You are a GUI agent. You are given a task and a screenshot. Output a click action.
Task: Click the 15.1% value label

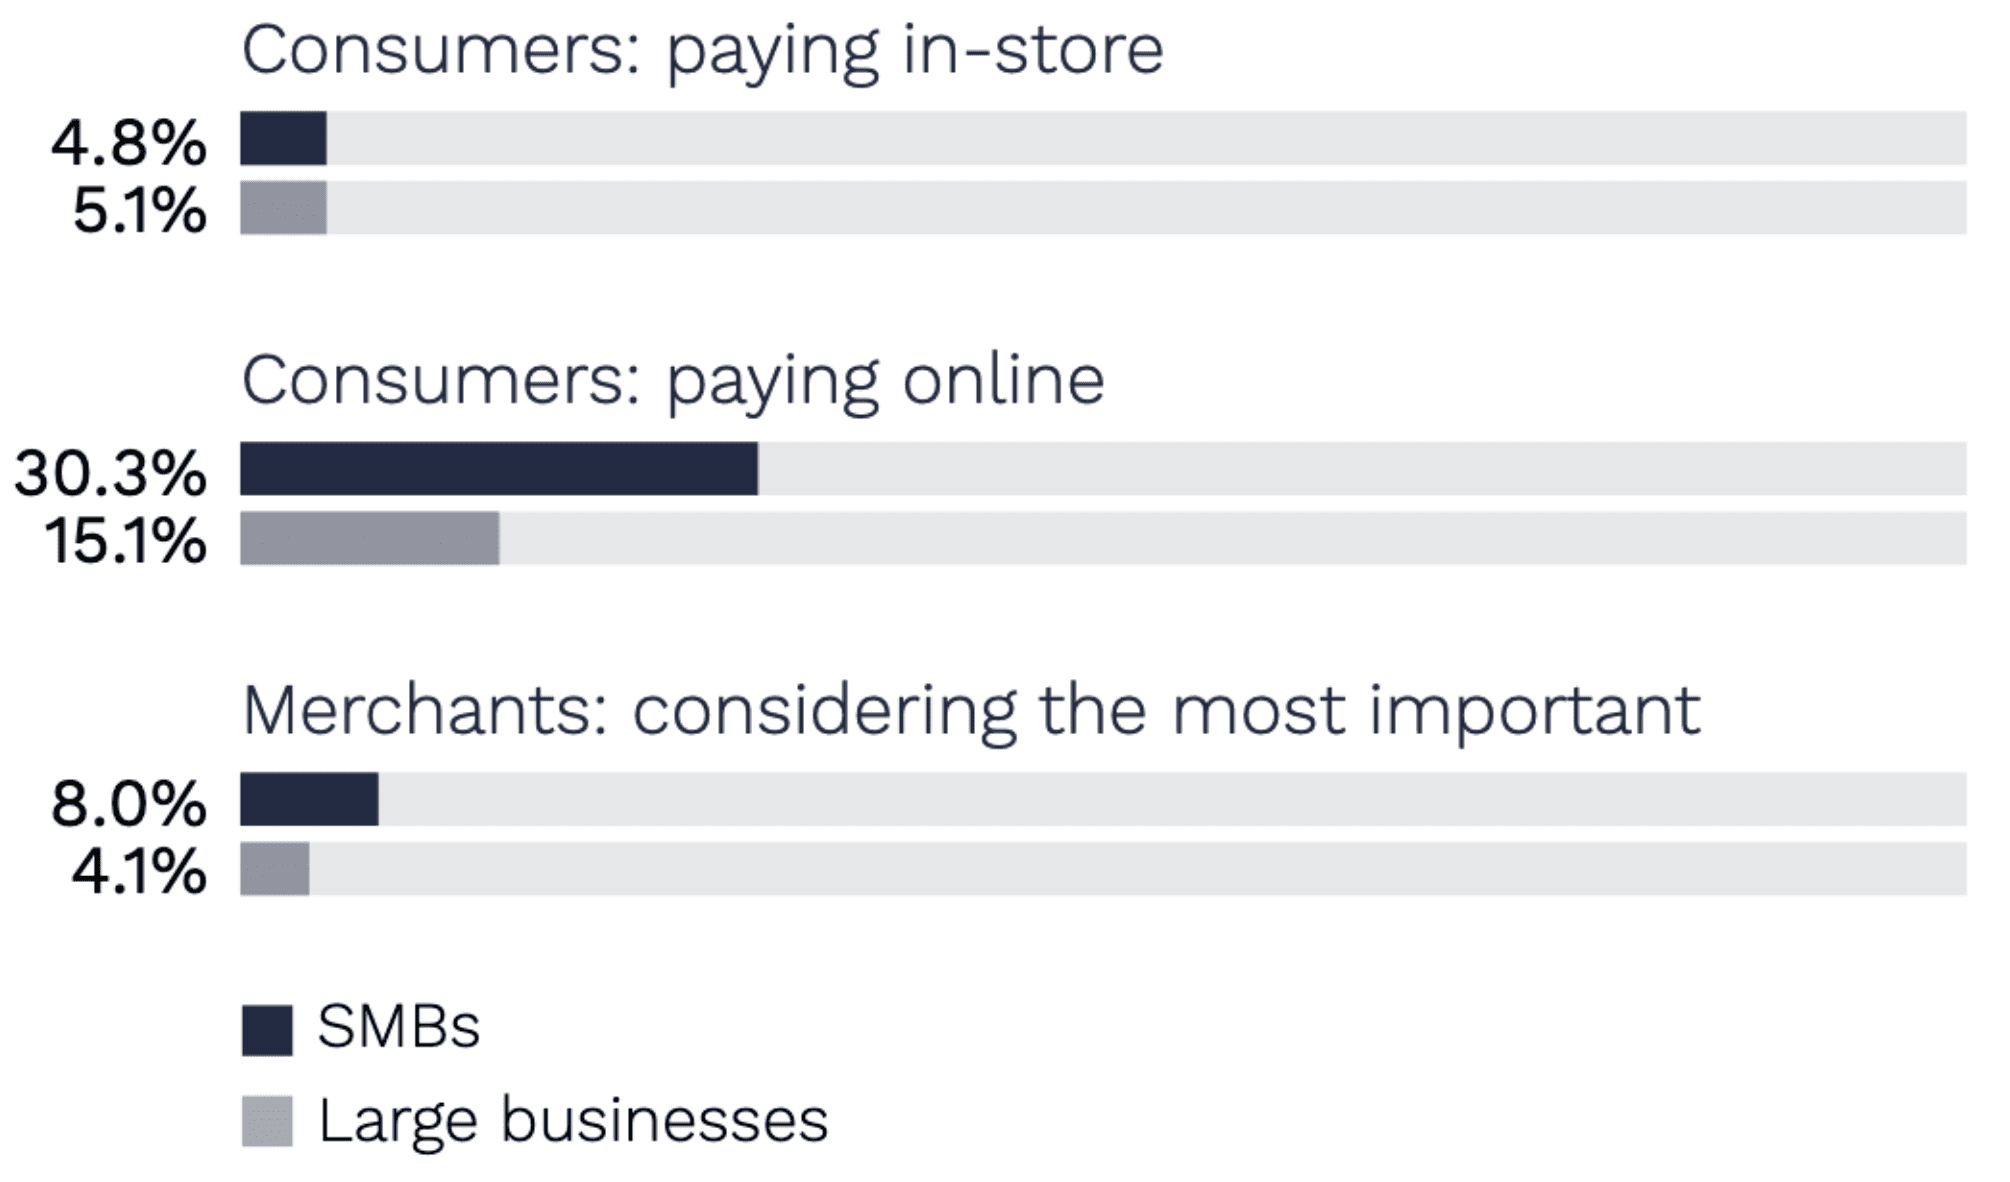125,541
